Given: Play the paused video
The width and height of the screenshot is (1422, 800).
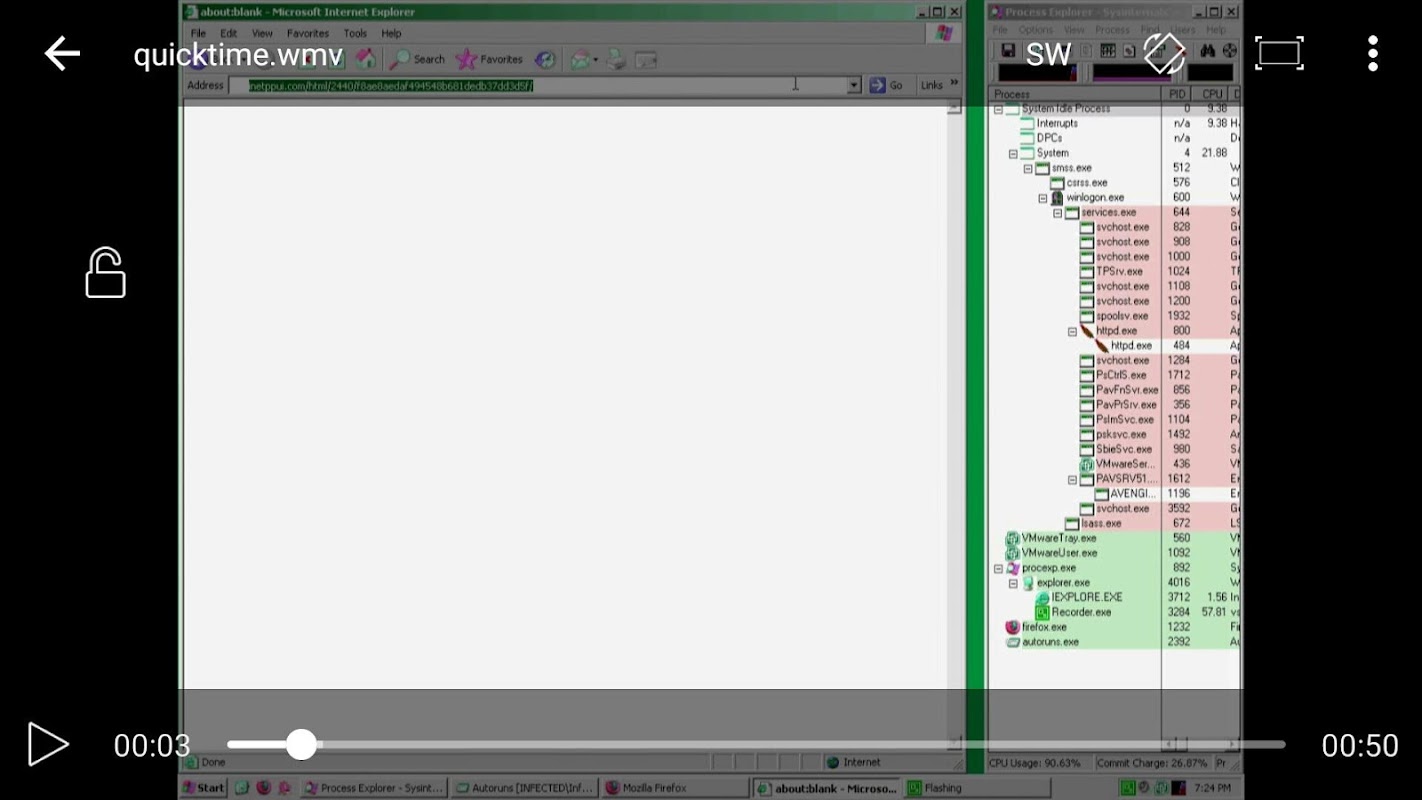Looking at the screenshot, I should pyautogui.click(x=47, y=745).
